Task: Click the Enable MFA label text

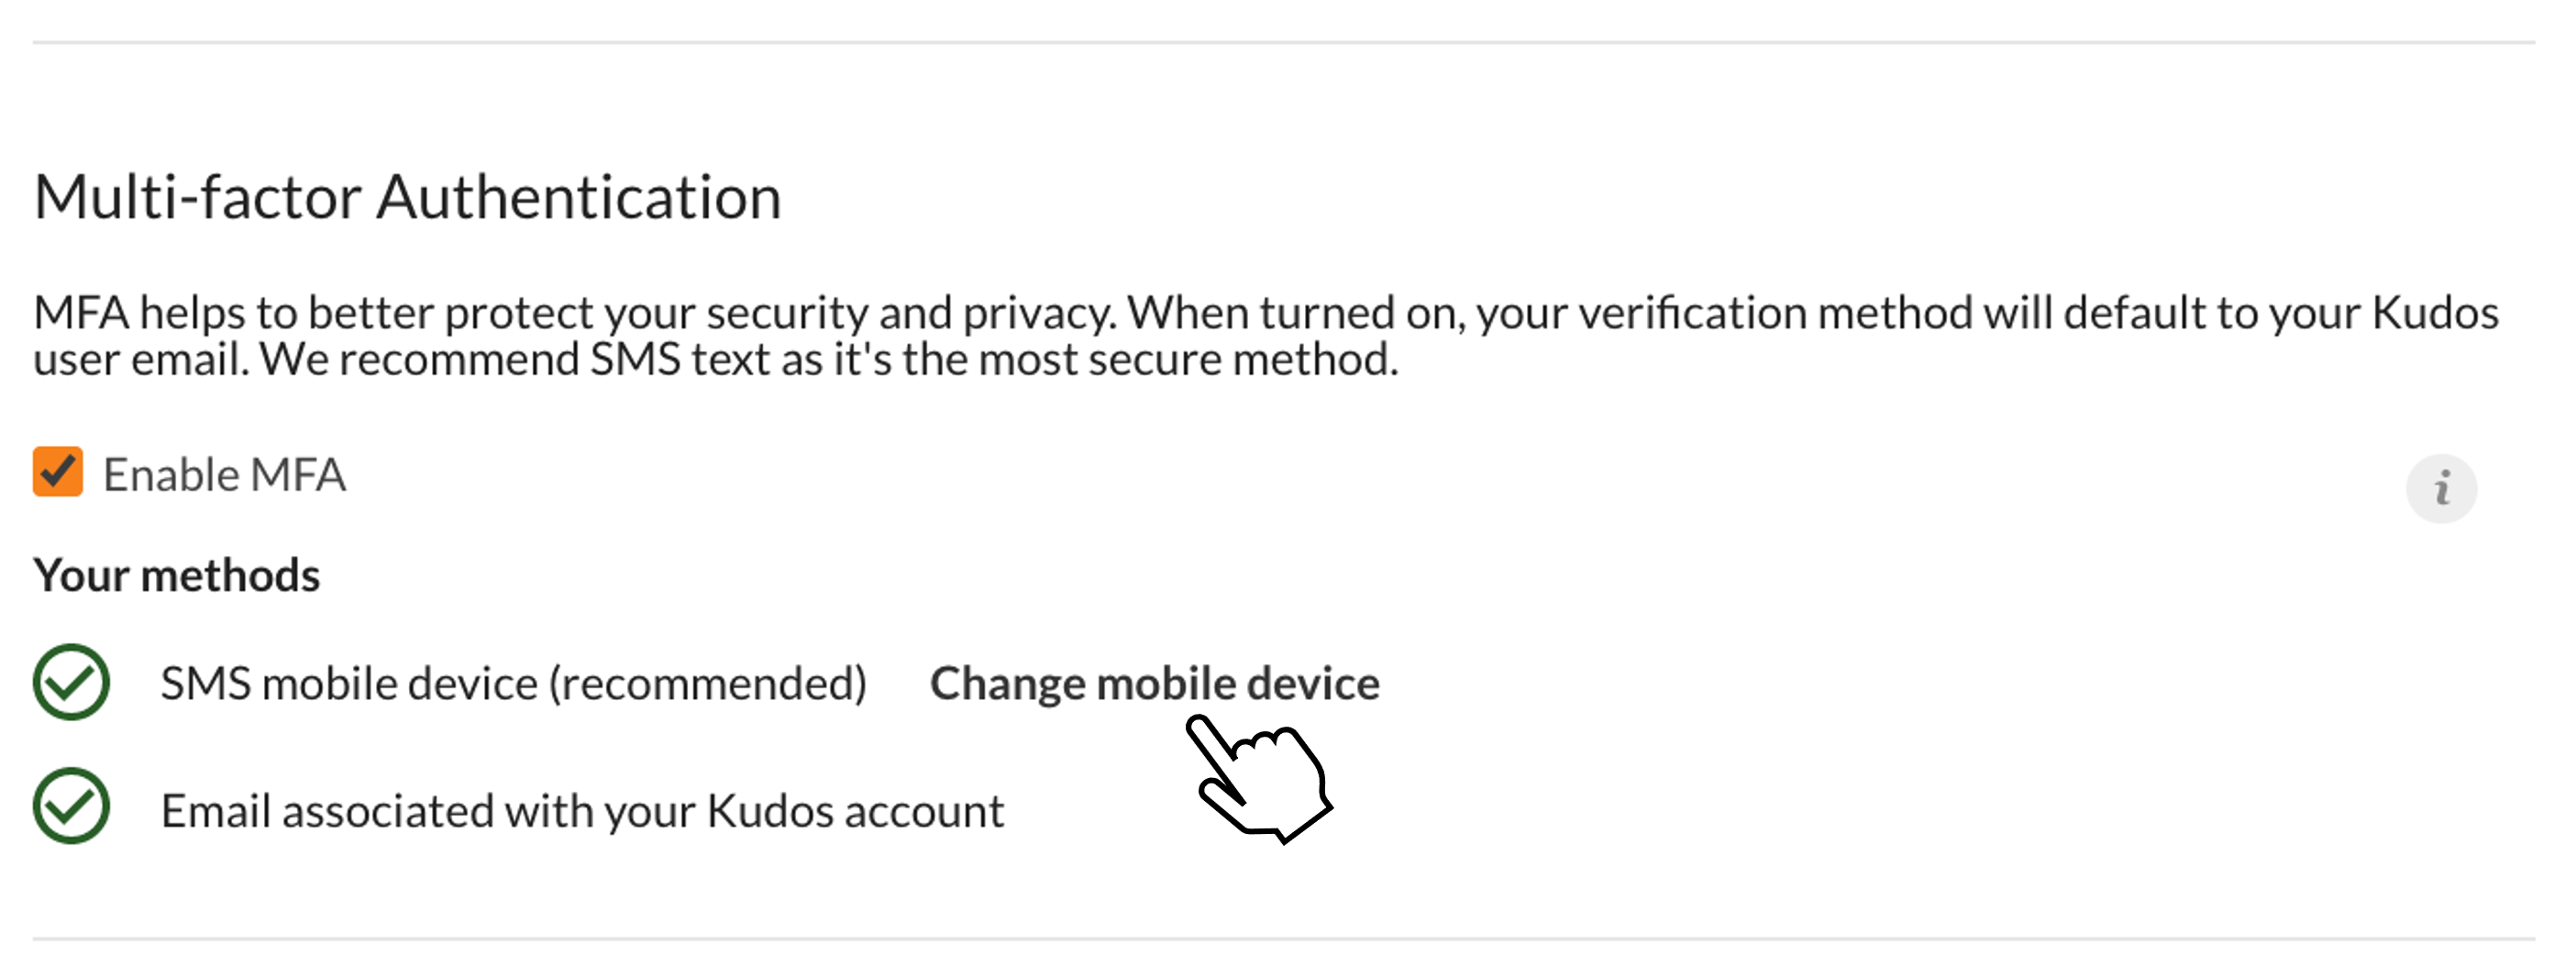Action: [224, 475]
